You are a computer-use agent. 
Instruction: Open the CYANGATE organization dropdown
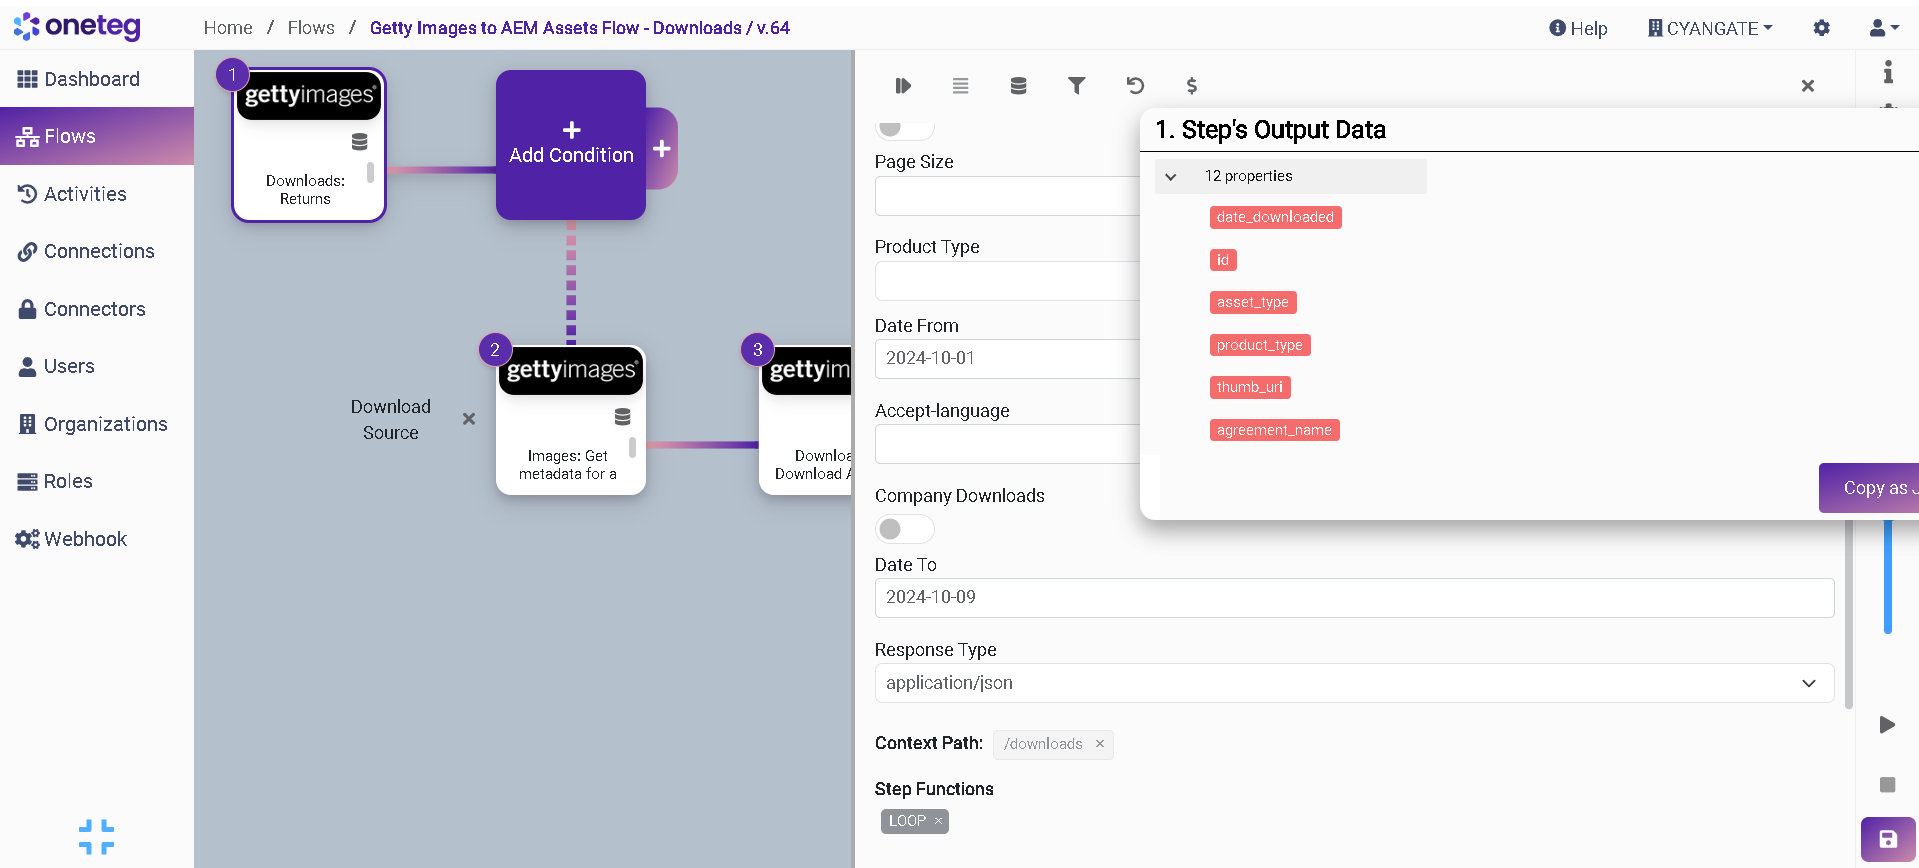[1710, 28]
